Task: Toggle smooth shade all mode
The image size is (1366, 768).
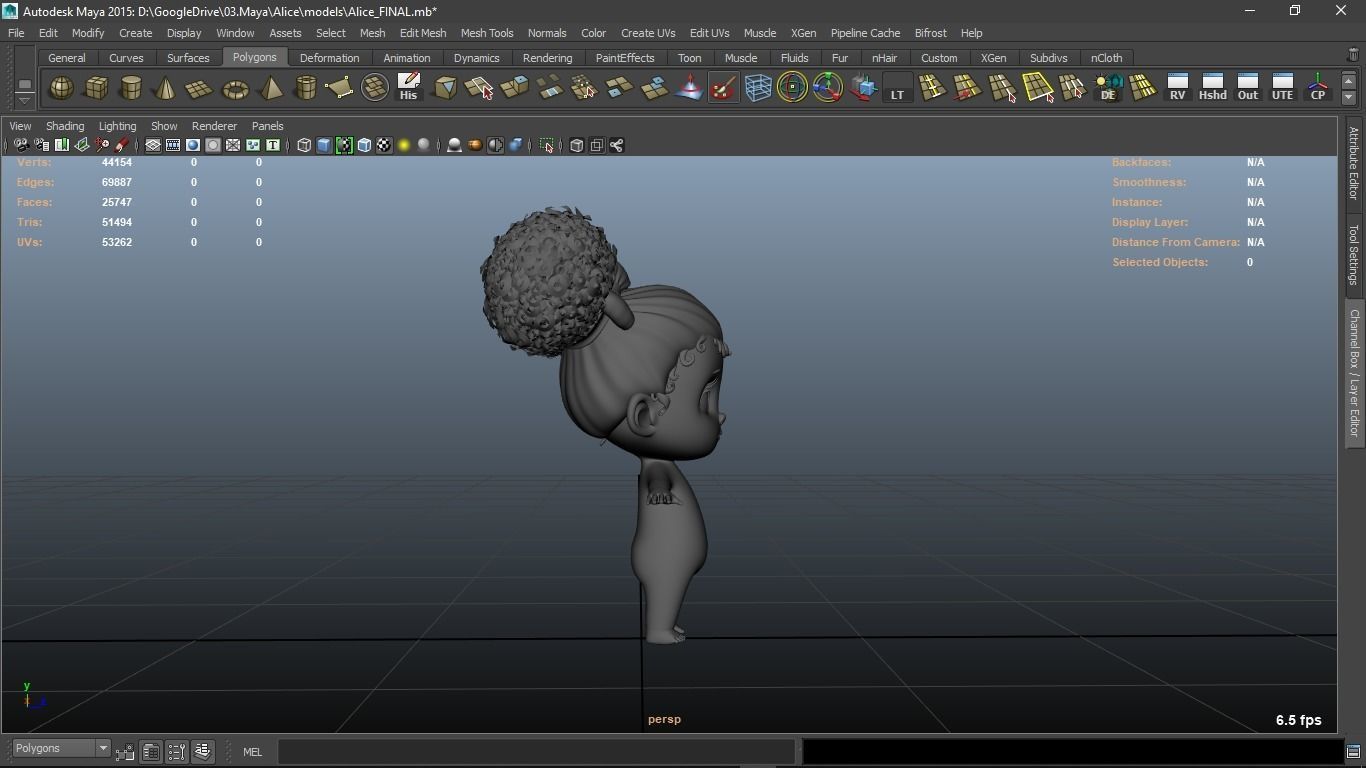Action: tap(324, 146)
